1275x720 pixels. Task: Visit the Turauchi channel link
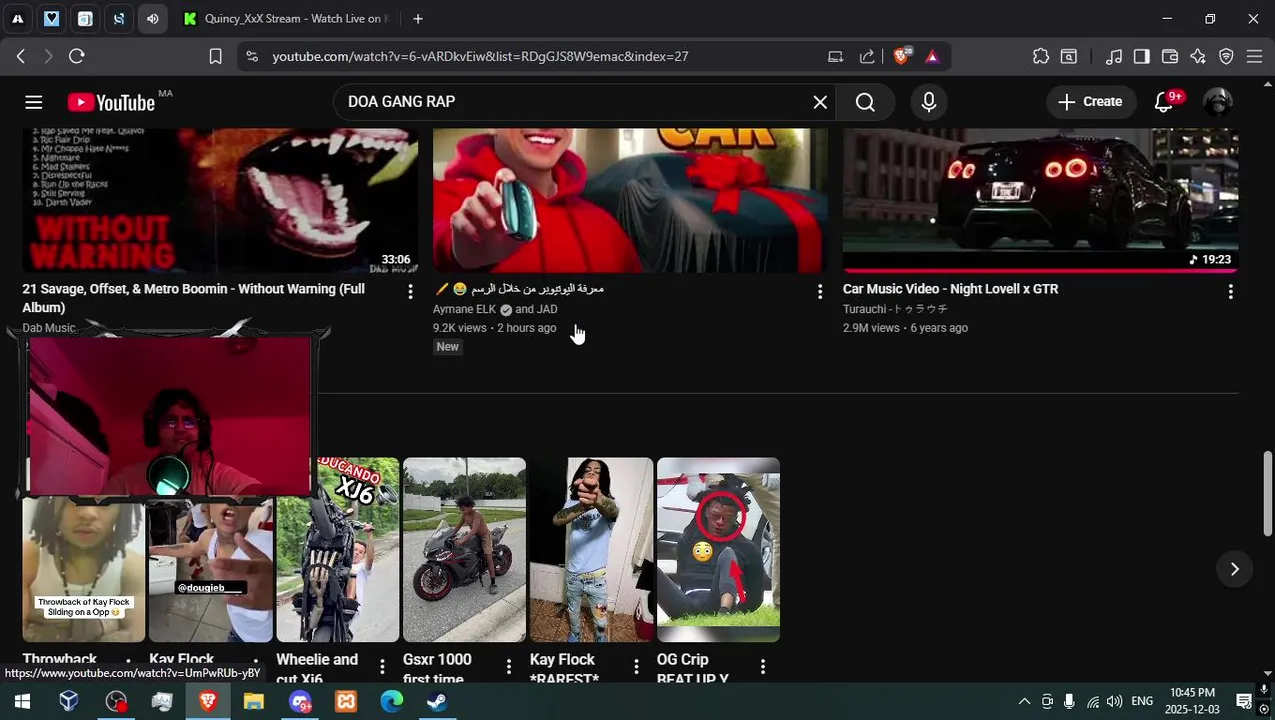(895, 309)
